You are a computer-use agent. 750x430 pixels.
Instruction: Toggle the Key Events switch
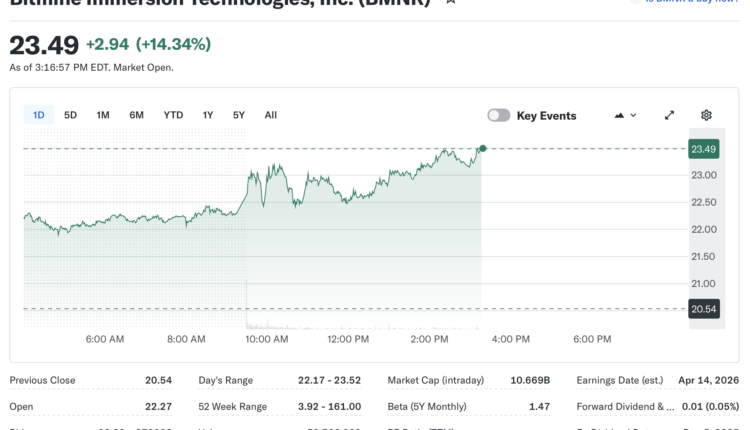498,115
